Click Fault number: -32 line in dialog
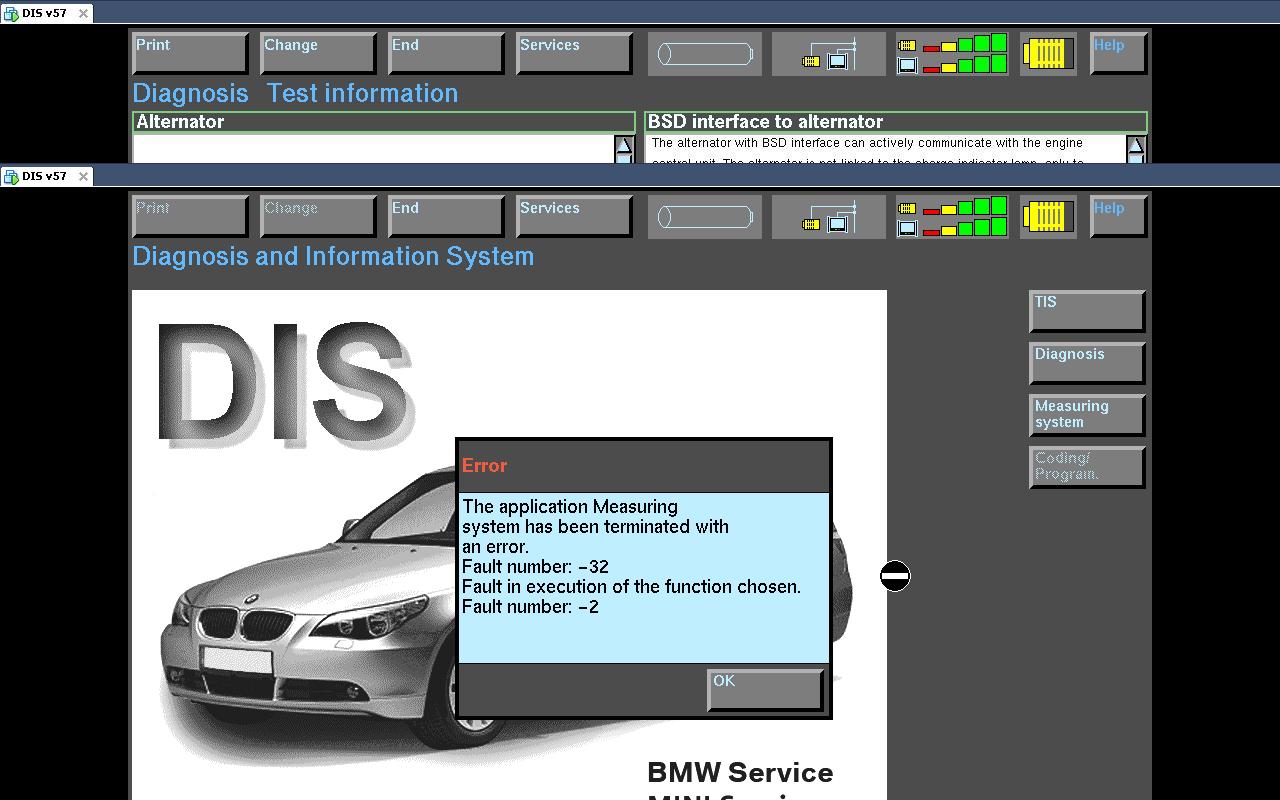 point(535,567)
